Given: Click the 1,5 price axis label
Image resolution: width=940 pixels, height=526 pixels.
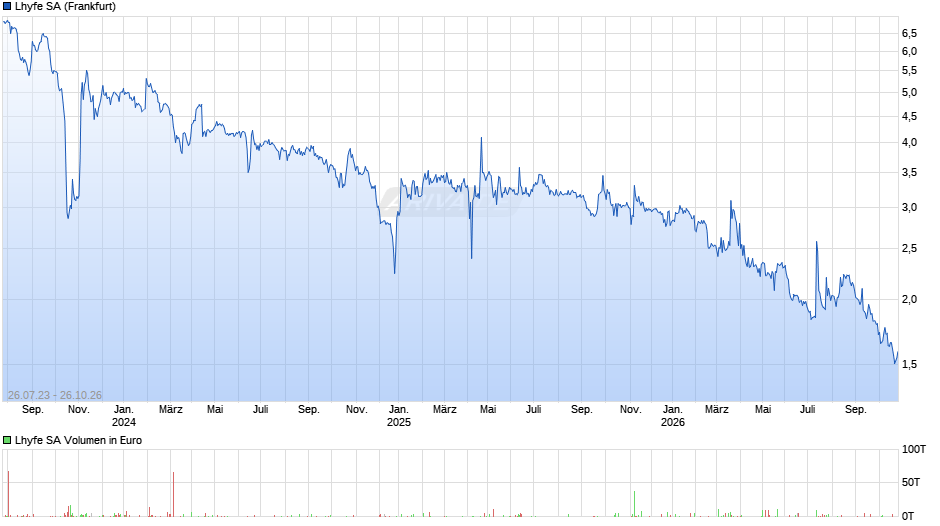Looking at the screenshot, I should coord(909,365).
